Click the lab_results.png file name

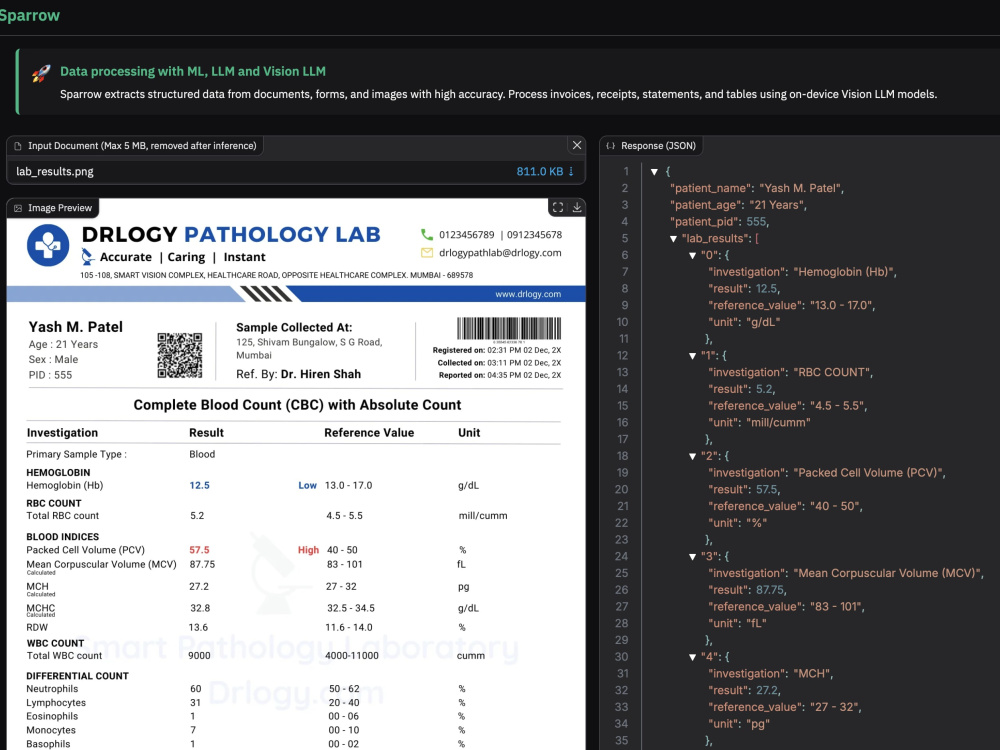[x=55, y=172]
